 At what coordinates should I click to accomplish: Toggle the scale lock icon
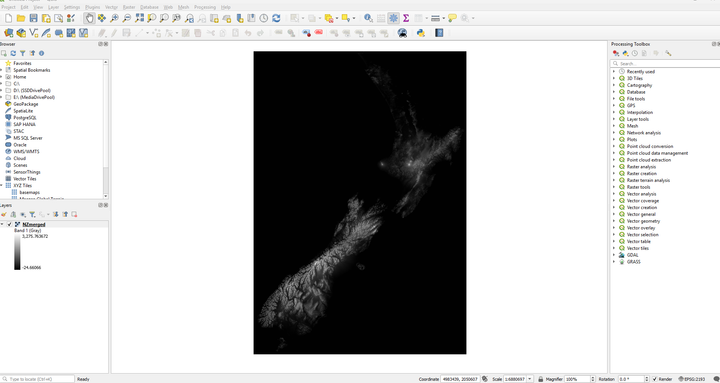tap(541, 379)
